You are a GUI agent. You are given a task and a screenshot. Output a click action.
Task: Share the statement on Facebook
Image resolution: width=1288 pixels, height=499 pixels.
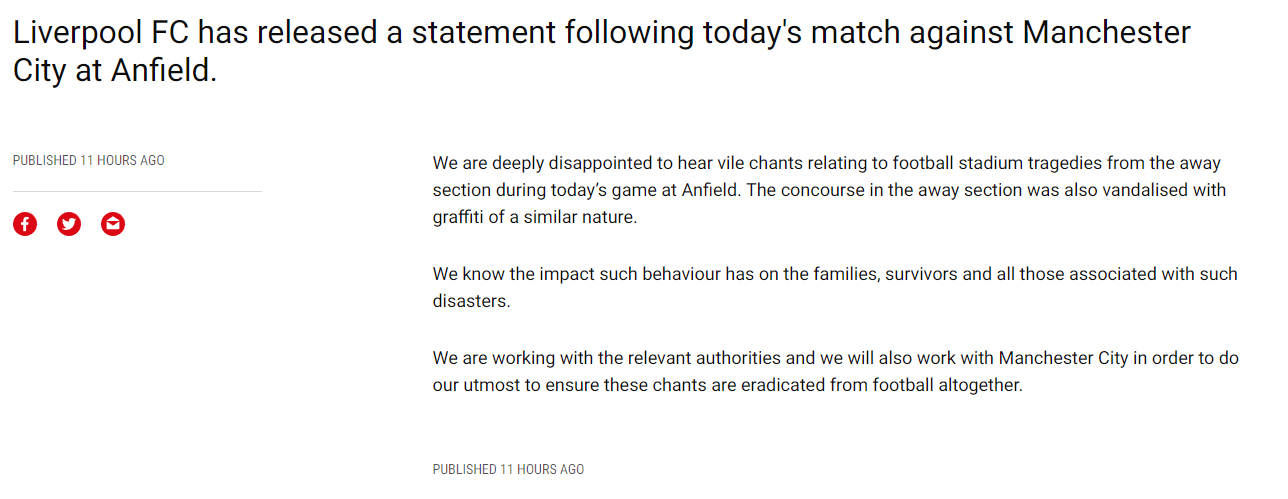[x=25, y=224]
